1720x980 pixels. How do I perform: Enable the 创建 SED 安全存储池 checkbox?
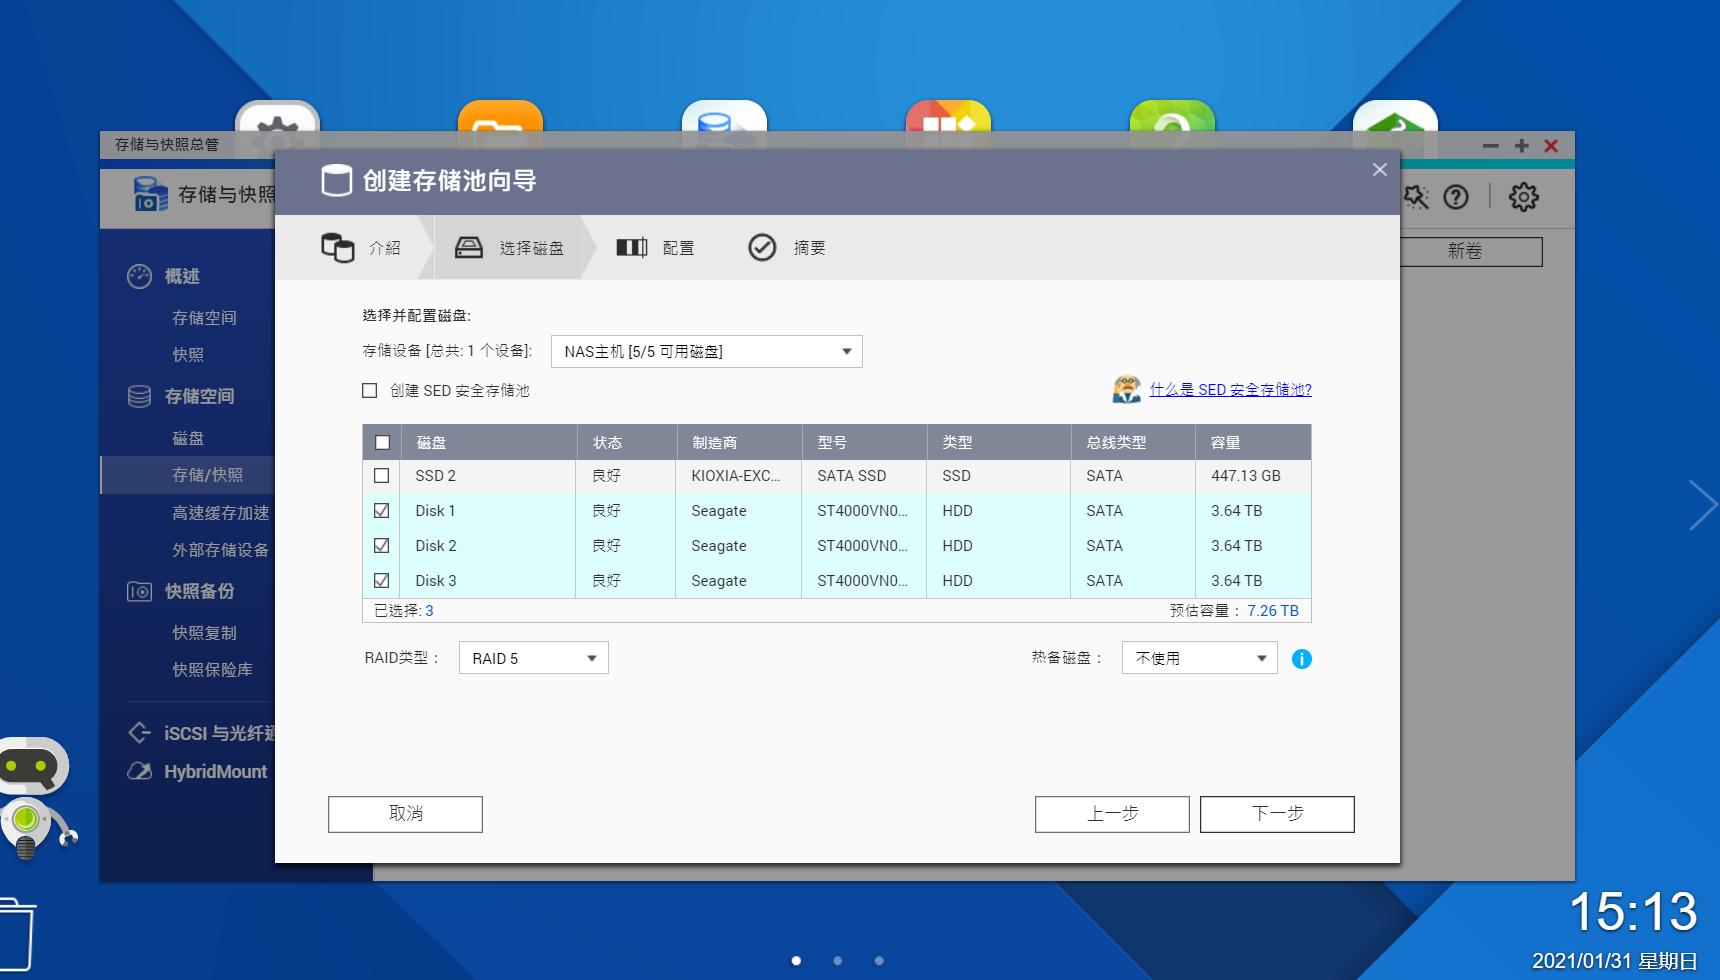point(371,390)
